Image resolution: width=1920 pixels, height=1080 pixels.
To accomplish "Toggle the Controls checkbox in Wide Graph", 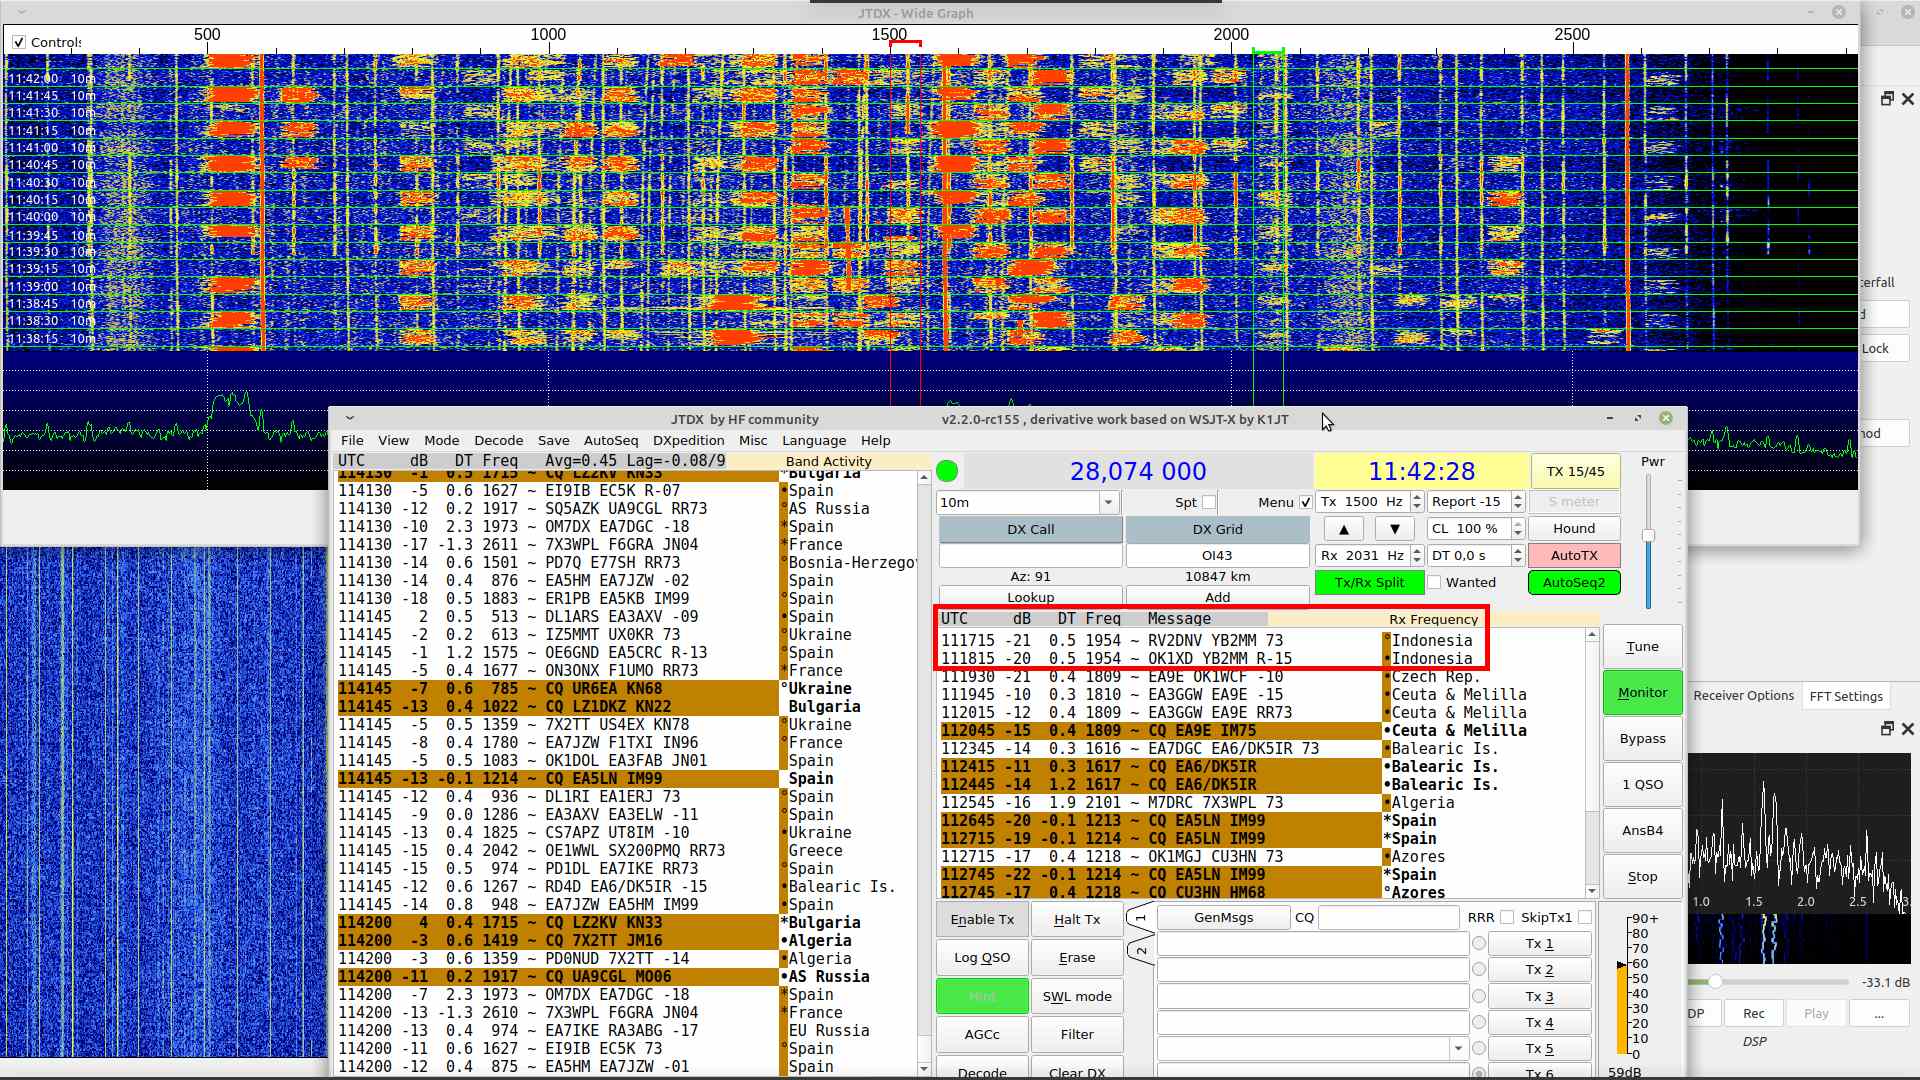I will (x=19, y=42).
